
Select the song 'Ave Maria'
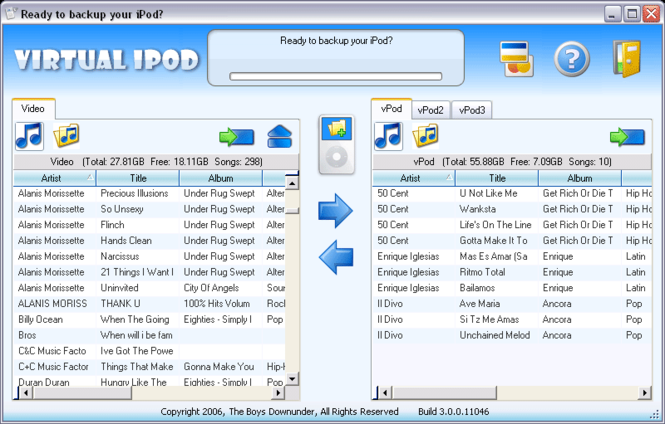point(512,304)
